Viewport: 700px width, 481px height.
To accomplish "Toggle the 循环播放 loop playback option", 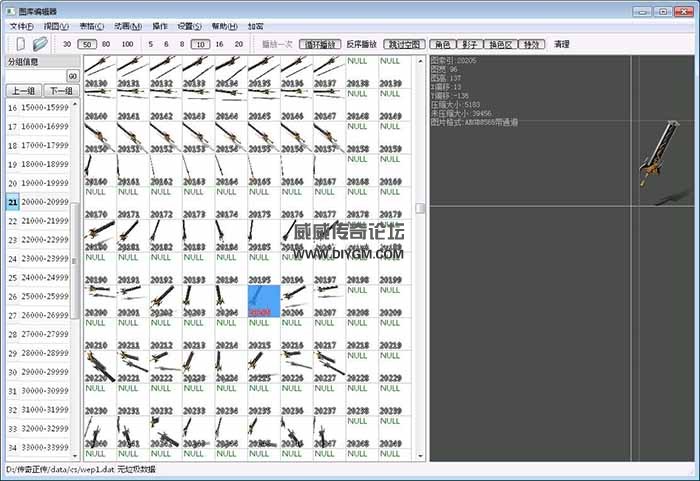I will pos(320,44).
